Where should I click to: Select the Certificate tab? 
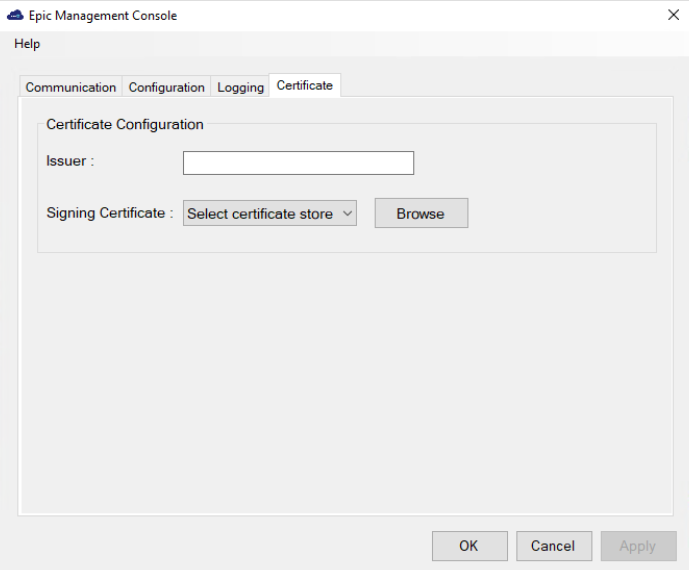305,85
